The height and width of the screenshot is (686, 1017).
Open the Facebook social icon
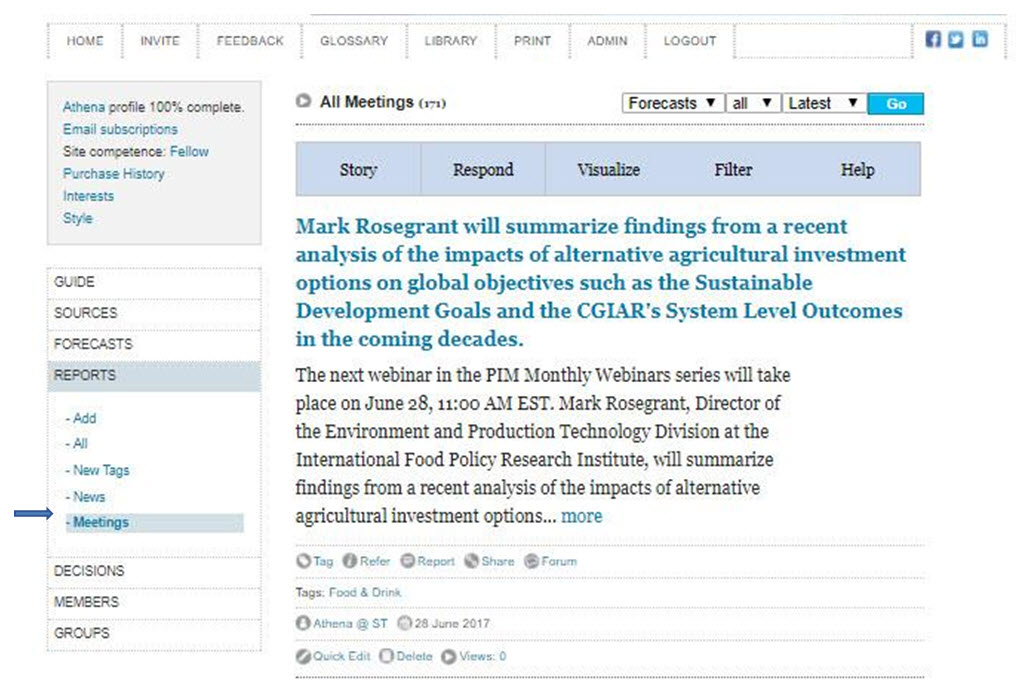(x=933, y=40)
